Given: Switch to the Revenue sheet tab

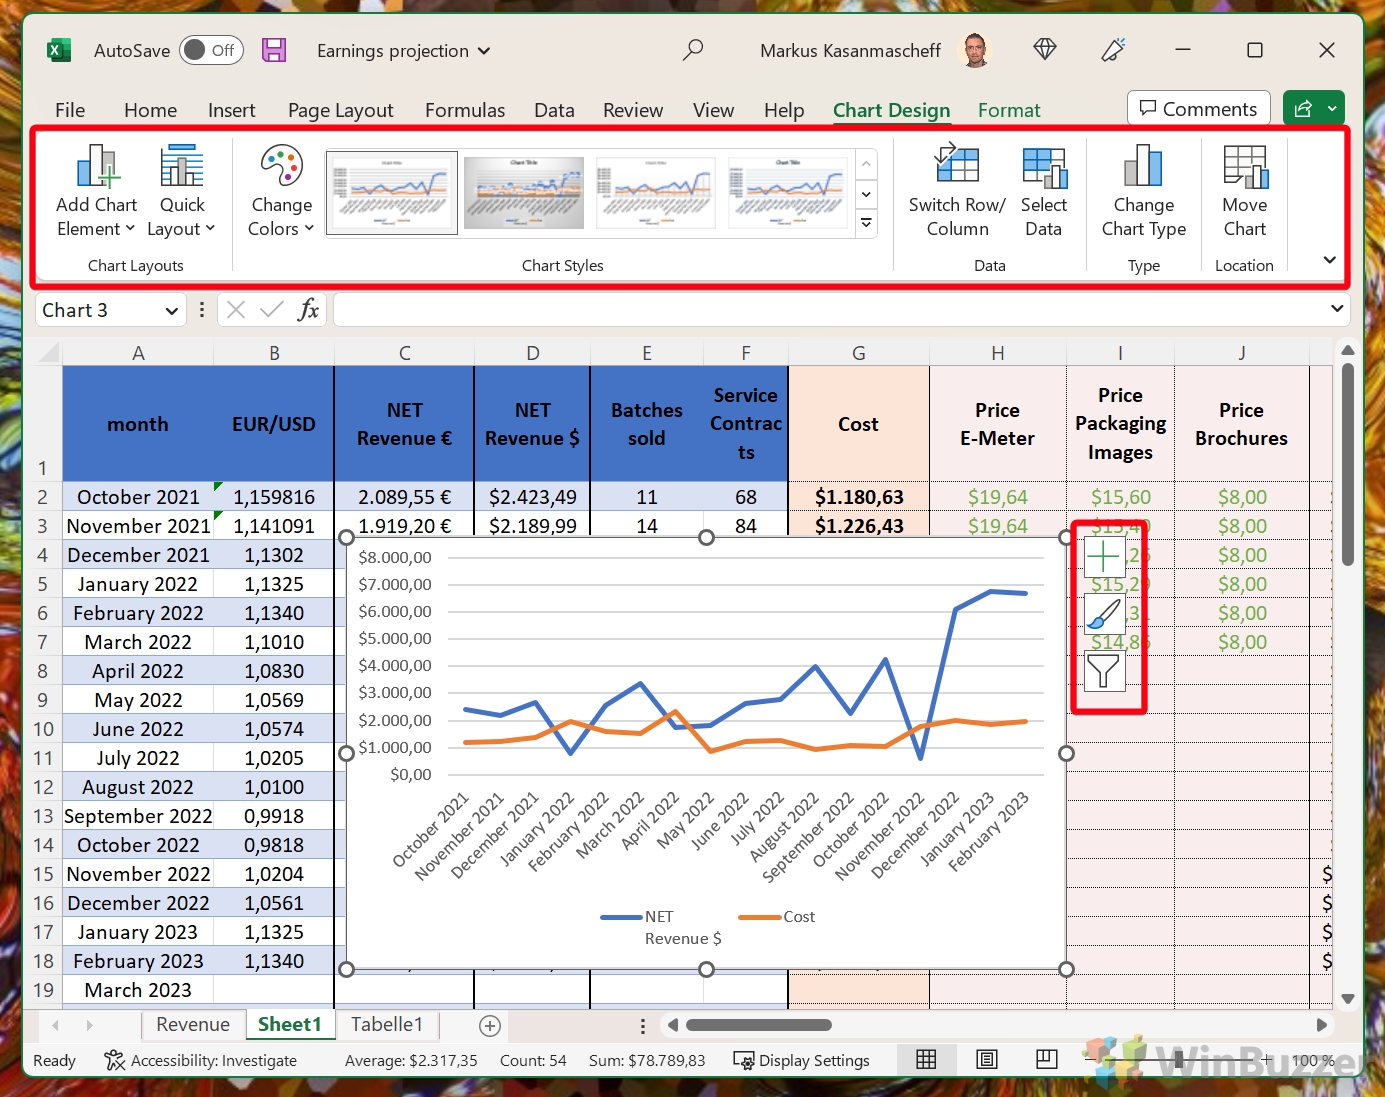Looking at the screenshot, I should pyautogui.click(x=193, y=1024).
